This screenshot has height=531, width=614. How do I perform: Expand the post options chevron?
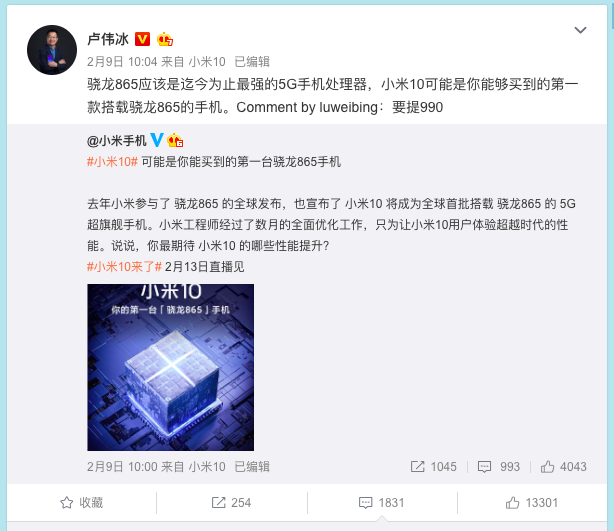[580, 30]
